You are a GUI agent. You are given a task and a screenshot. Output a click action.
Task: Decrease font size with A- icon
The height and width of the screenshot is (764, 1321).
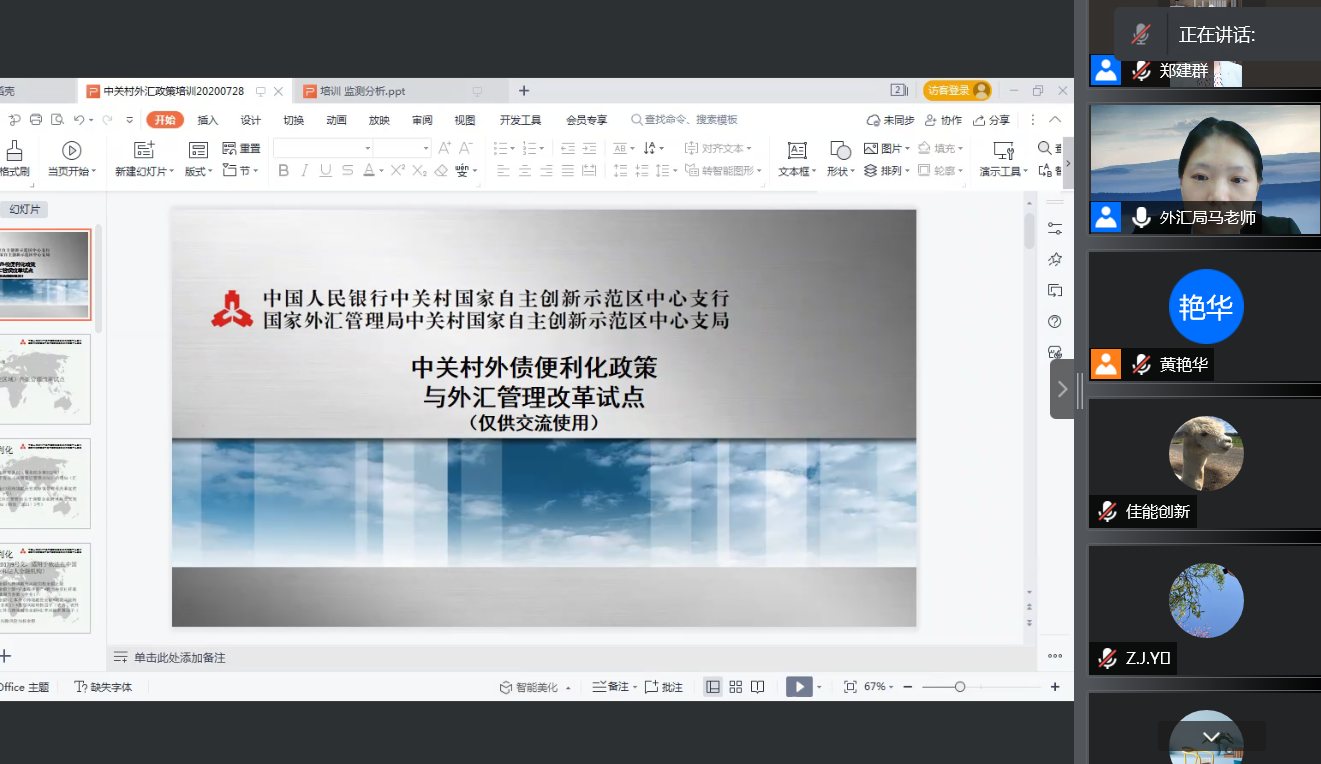click(466, 148)
